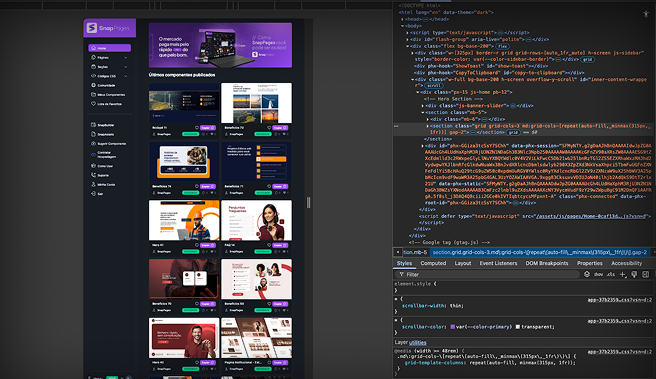Favorite the Hero 41 card heart
656x379 pixels.
point(197,245)
